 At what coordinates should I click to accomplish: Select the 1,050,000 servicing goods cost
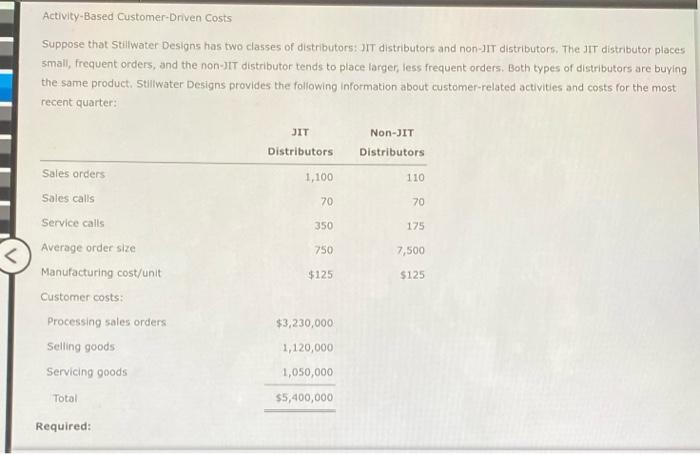coord(308,372)
